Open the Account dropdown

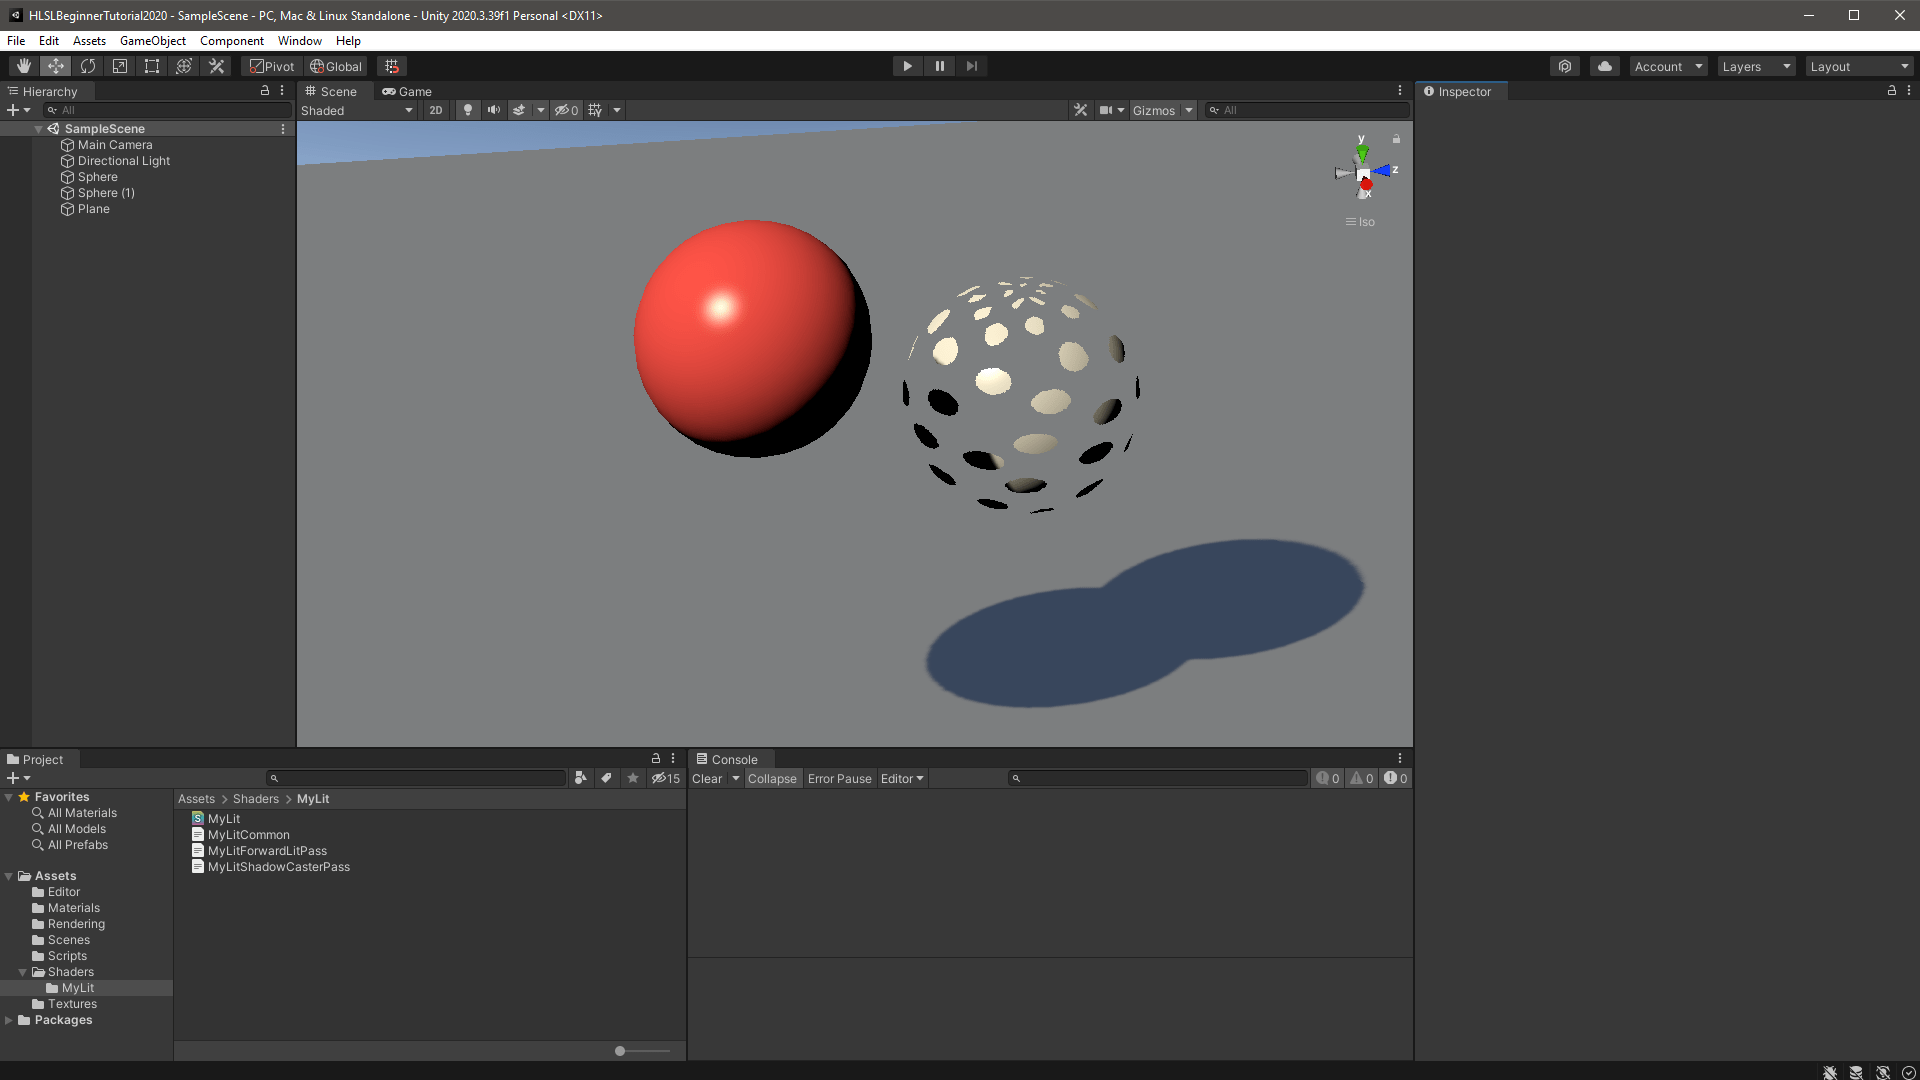pyautogui.click(x=1668, y=66)
